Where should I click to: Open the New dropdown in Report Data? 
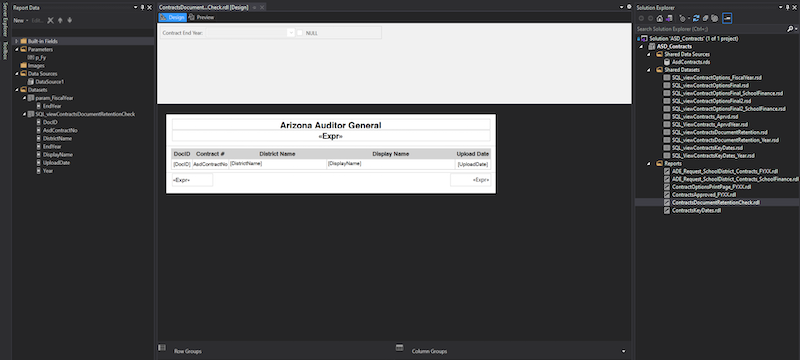point(20,20)
